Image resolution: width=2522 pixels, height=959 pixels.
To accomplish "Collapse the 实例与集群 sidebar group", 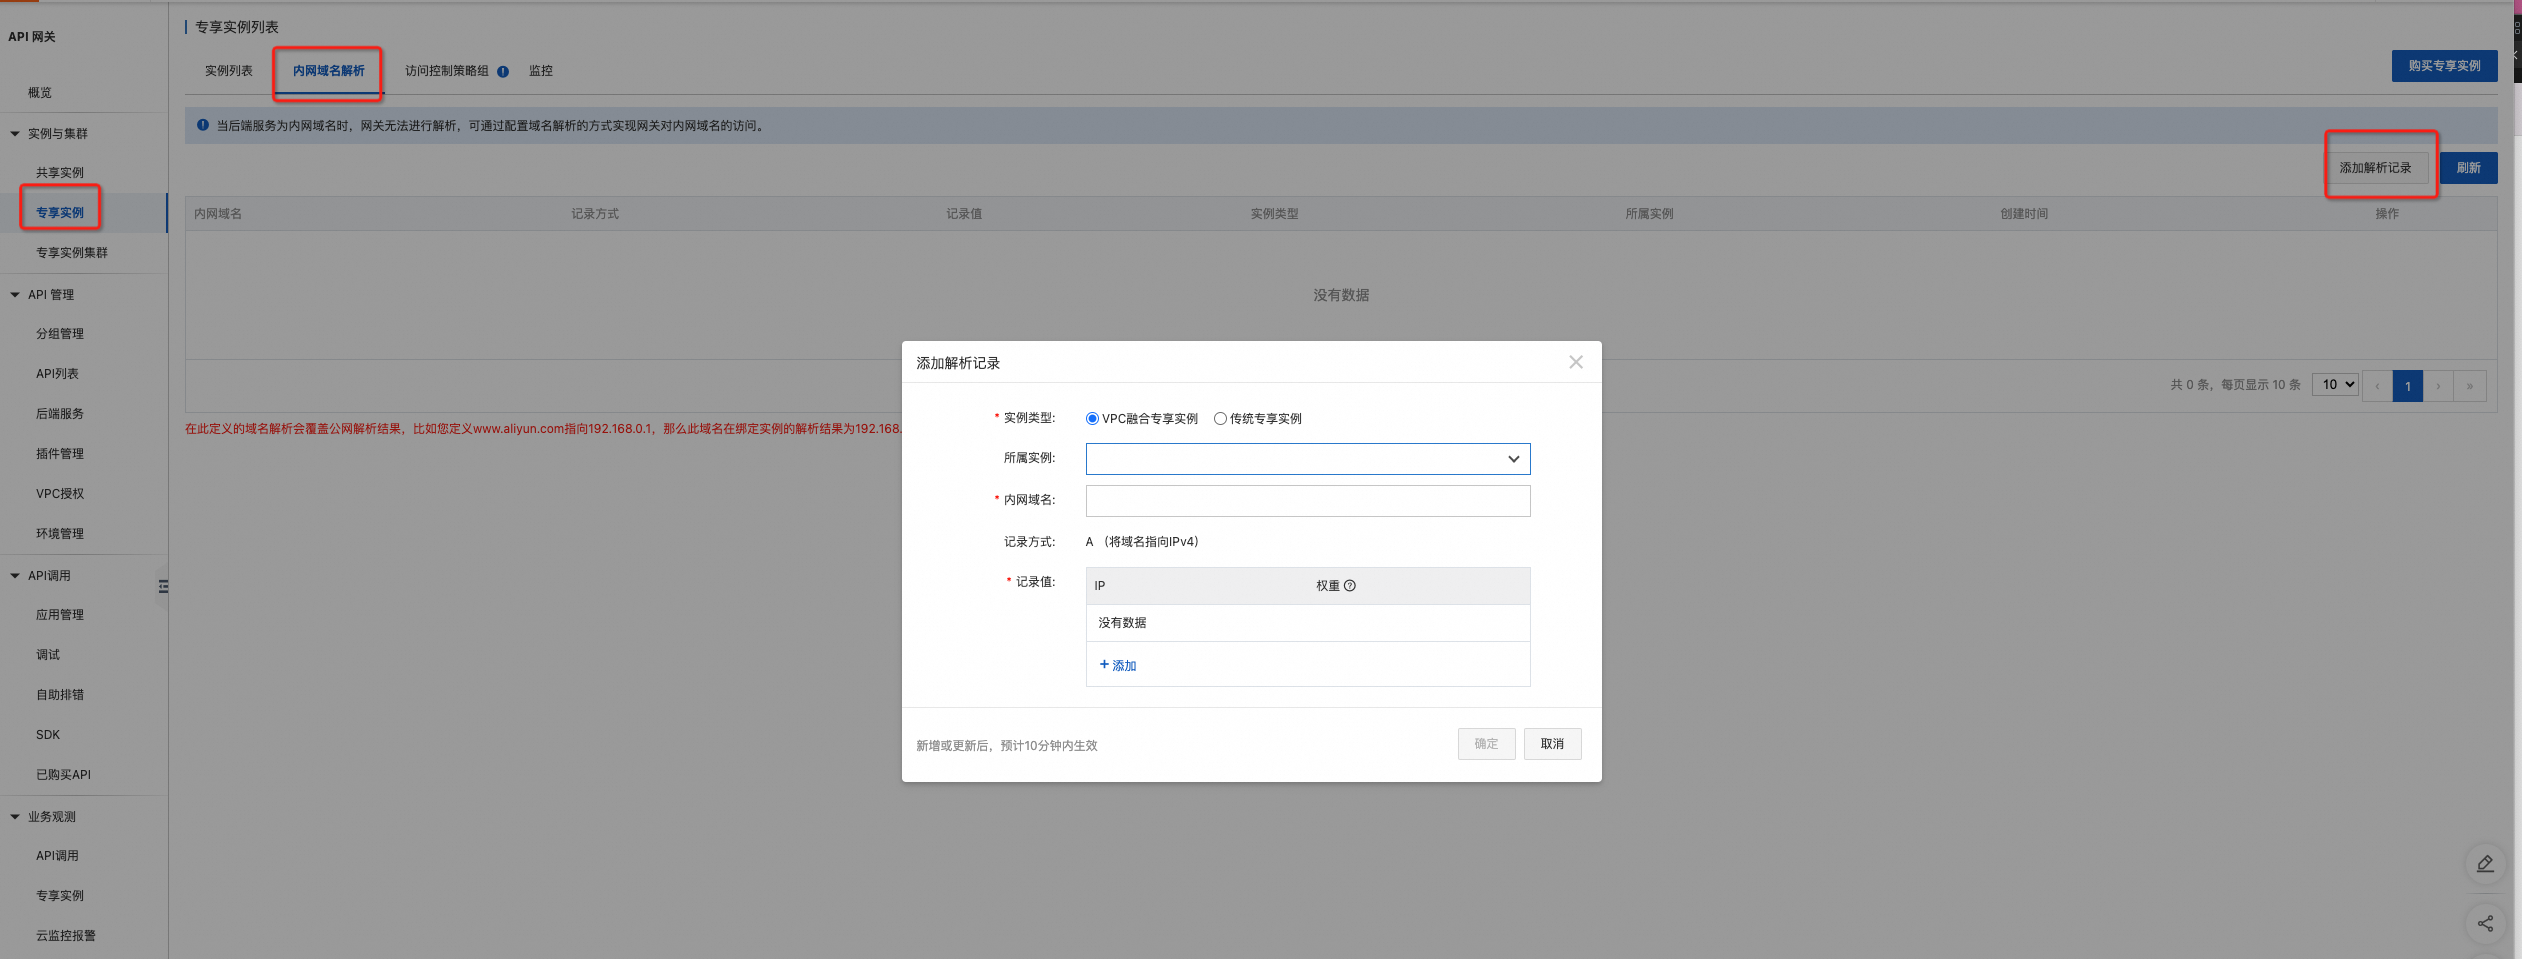I will tap(15, 134).
